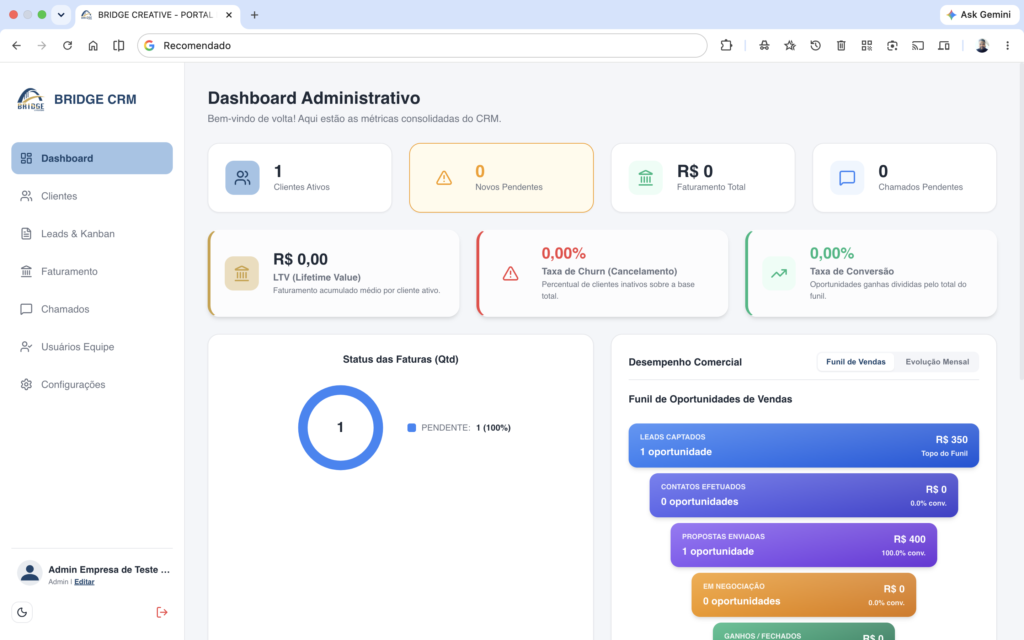Select the BRIDGE CREATIVE - PORTAL tab
Image resolution: width=1024 pixels, height=640 pixels.
tap(157, 15)
